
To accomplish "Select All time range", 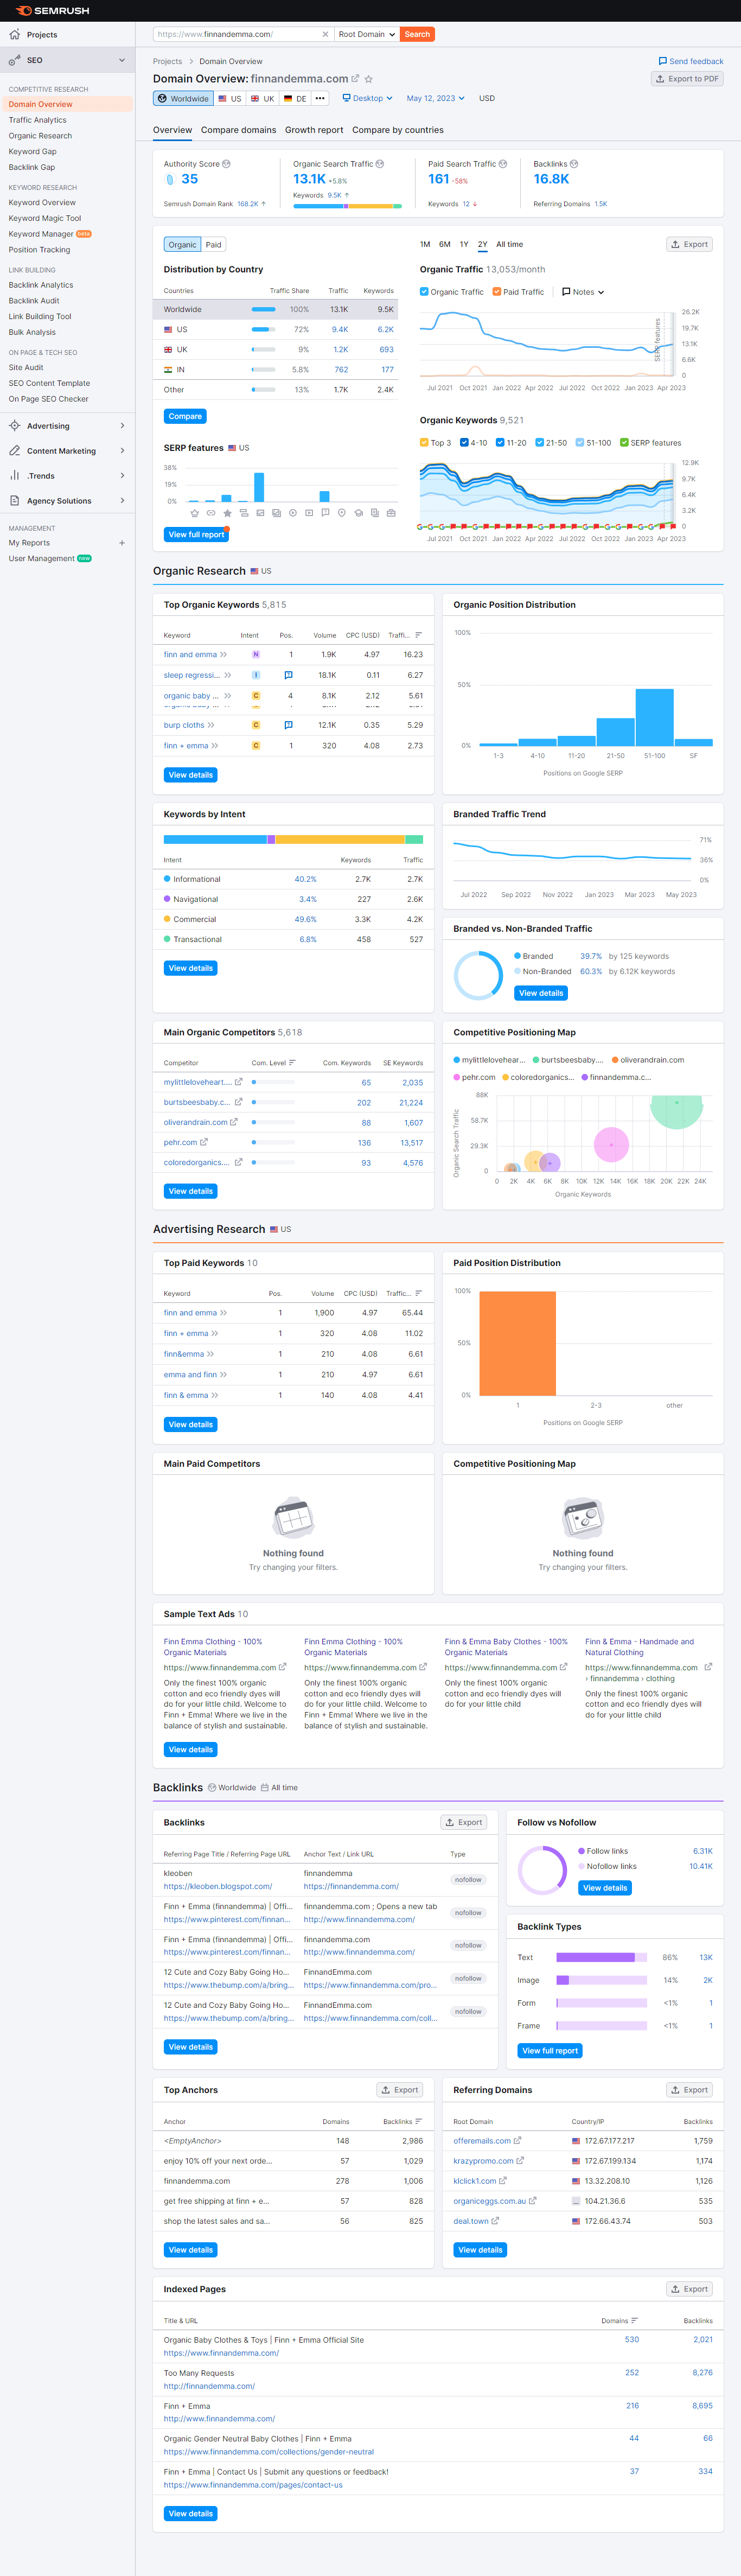I will coord(509,244).
